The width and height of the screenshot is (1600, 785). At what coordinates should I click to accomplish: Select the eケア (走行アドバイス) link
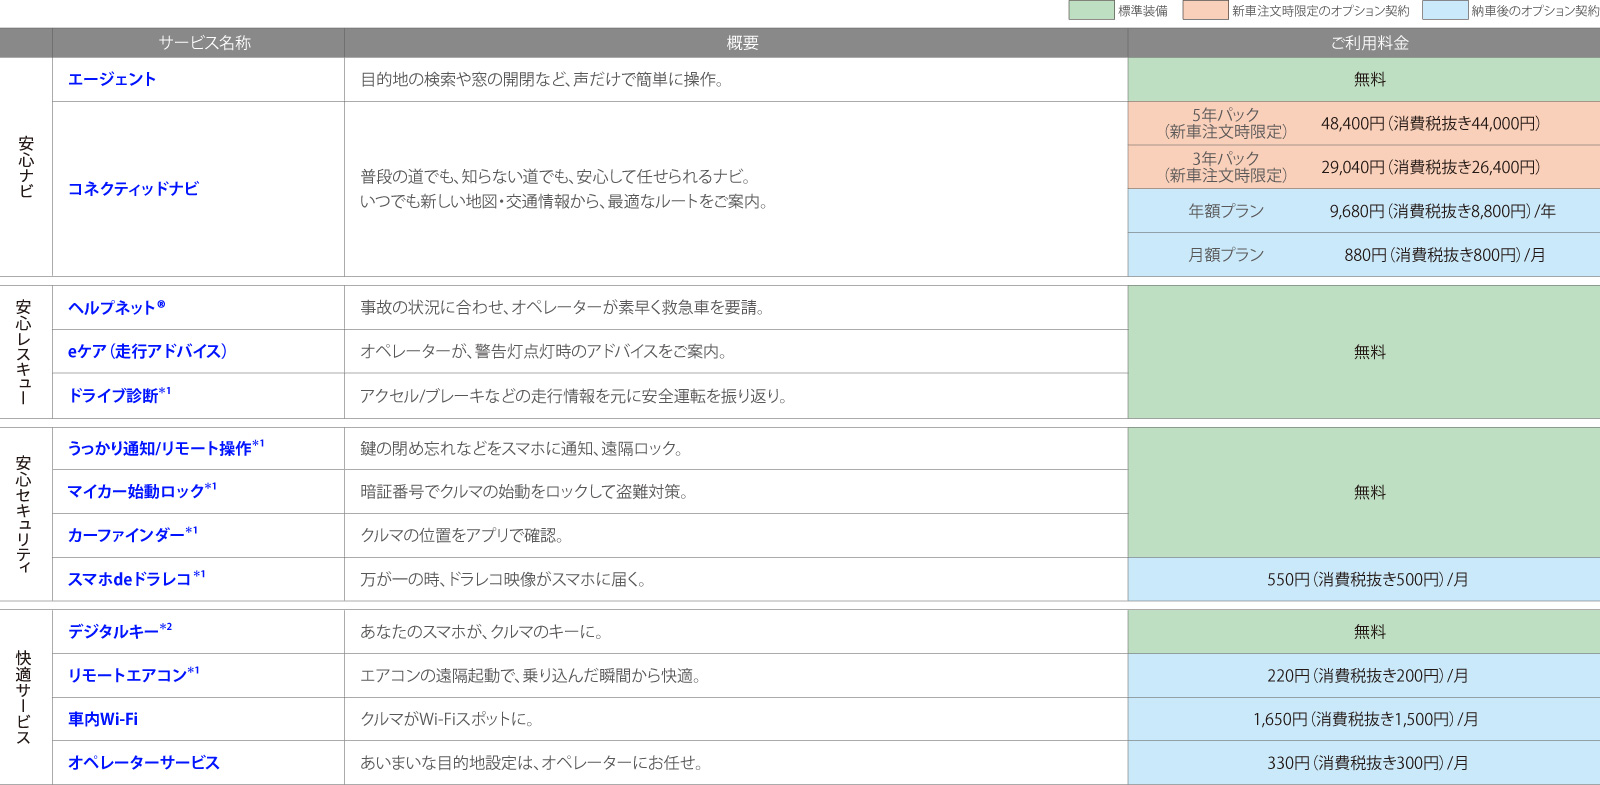point(147,352)
